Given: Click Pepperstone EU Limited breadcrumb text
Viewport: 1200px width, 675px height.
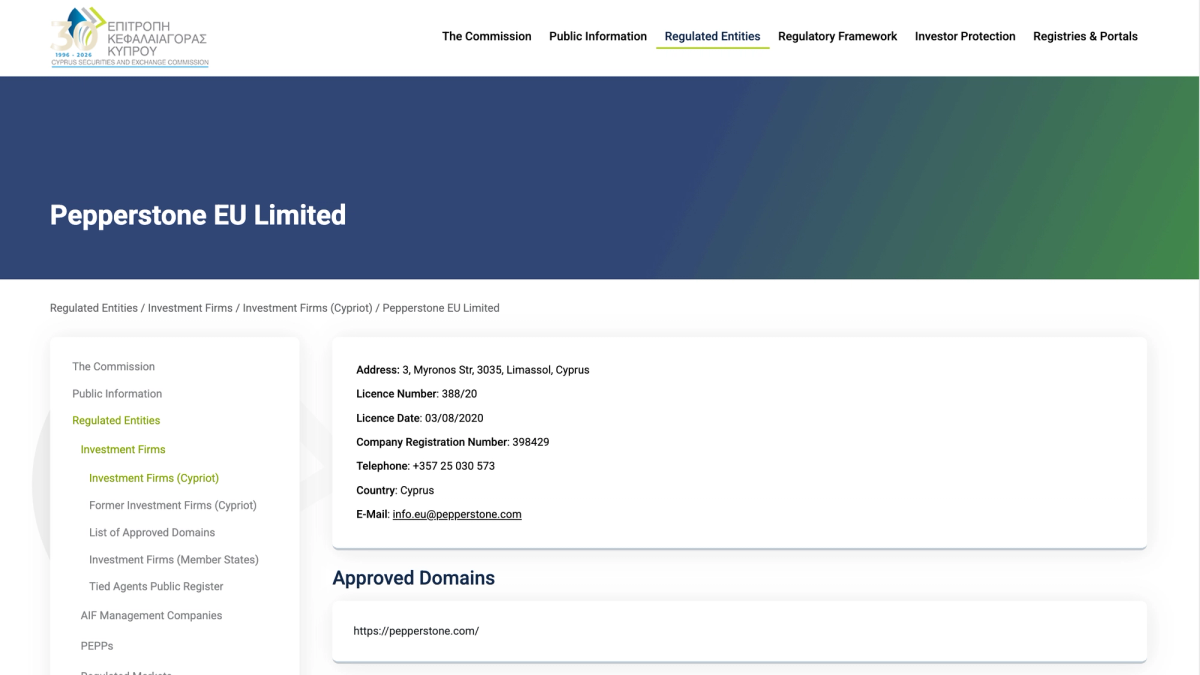Looking at the screenshot, I should tap(441, 308).
